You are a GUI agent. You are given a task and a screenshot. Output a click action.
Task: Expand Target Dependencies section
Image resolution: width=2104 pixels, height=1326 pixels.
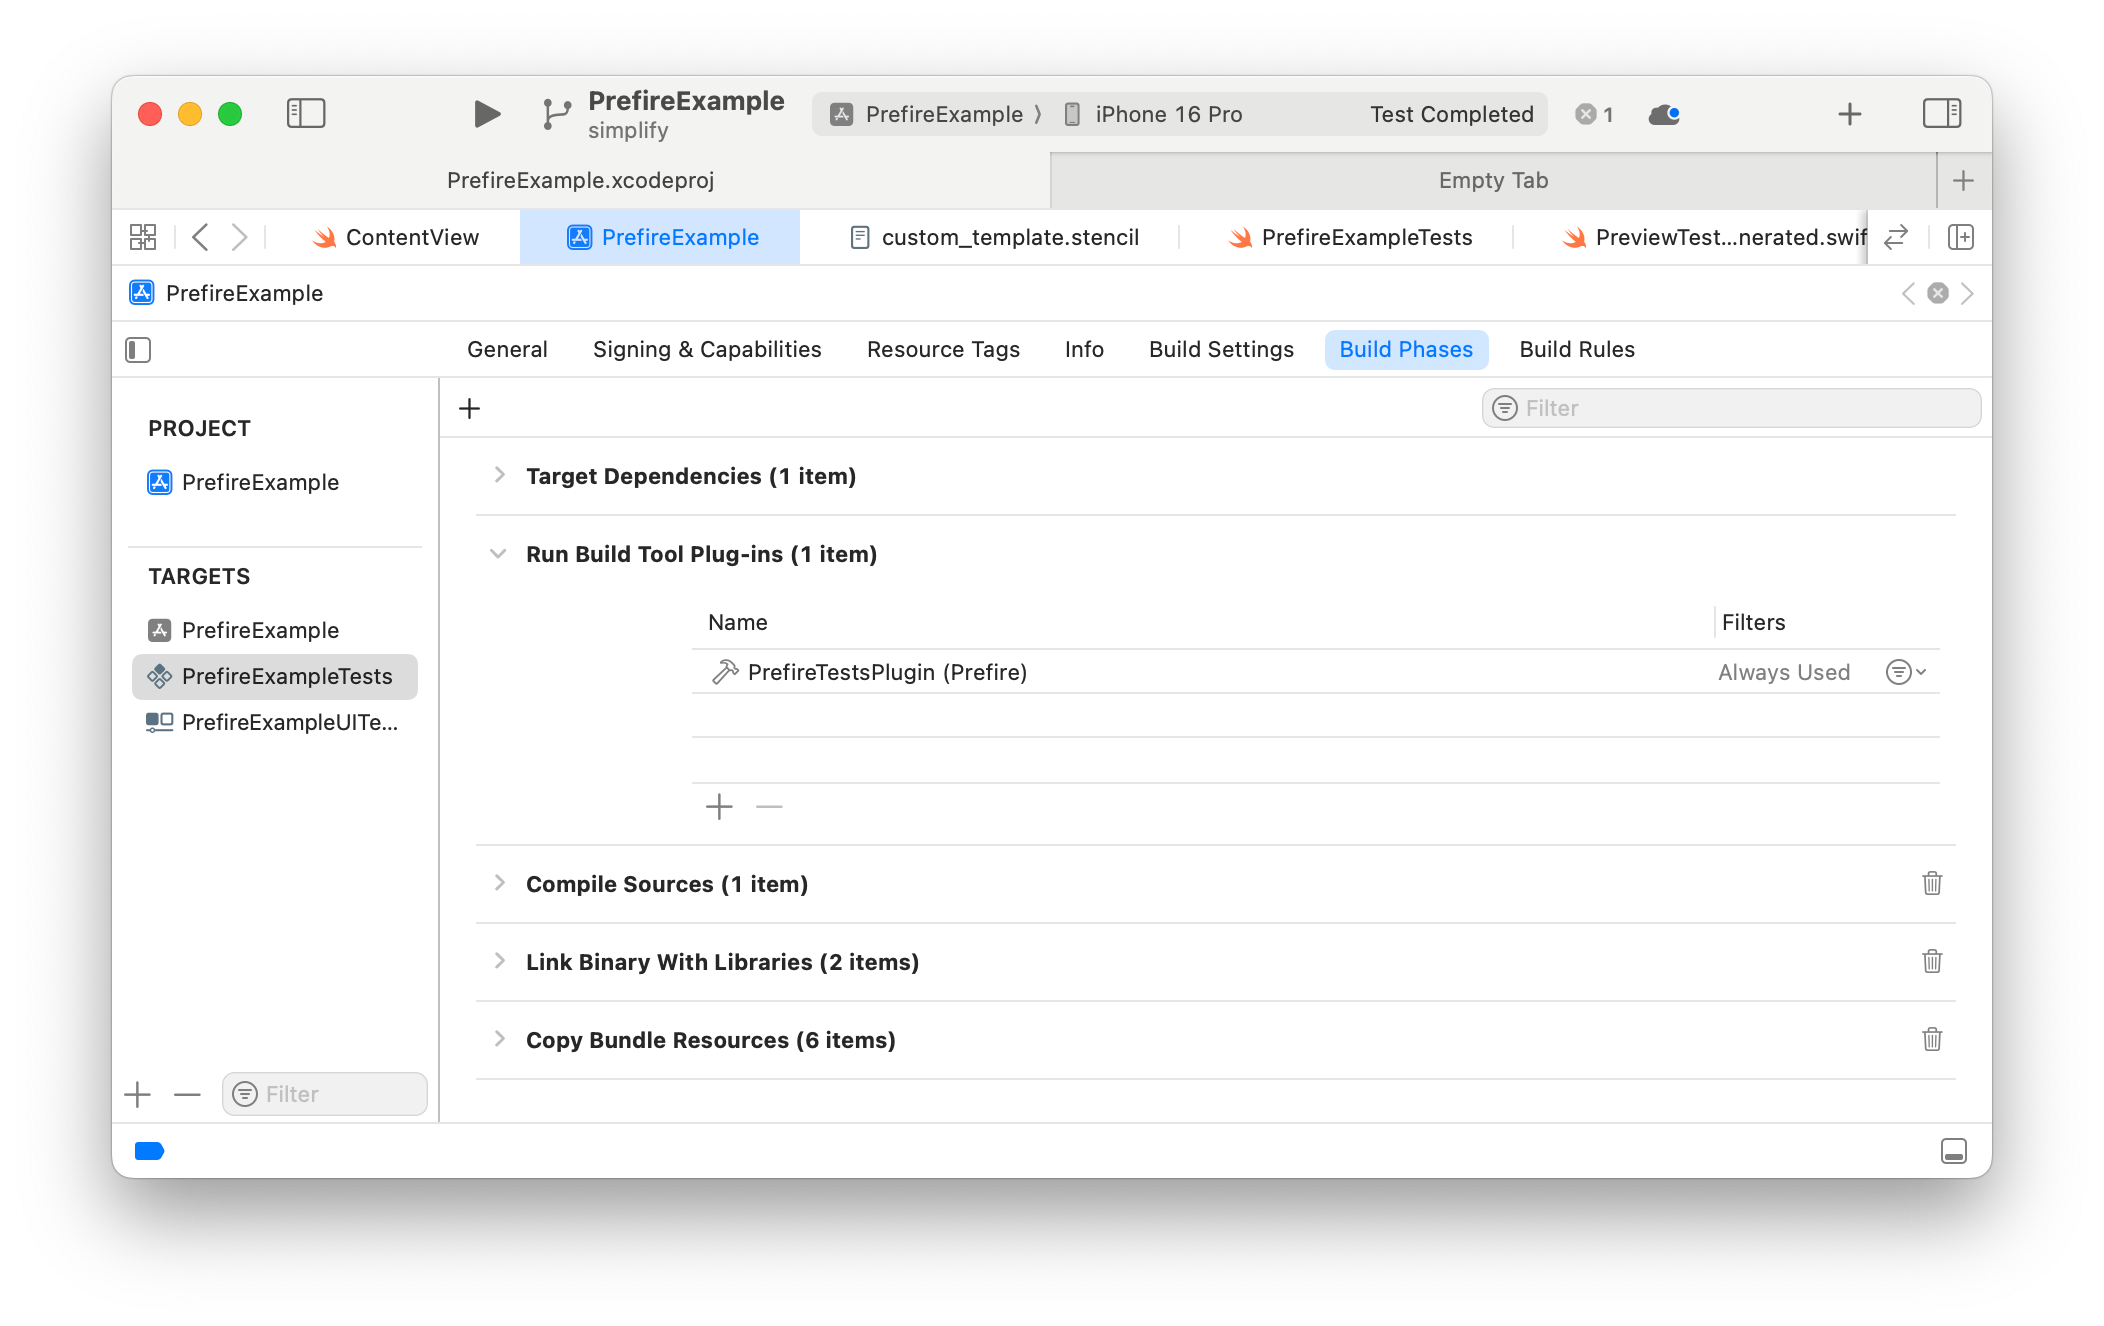(x=499, y=475)
